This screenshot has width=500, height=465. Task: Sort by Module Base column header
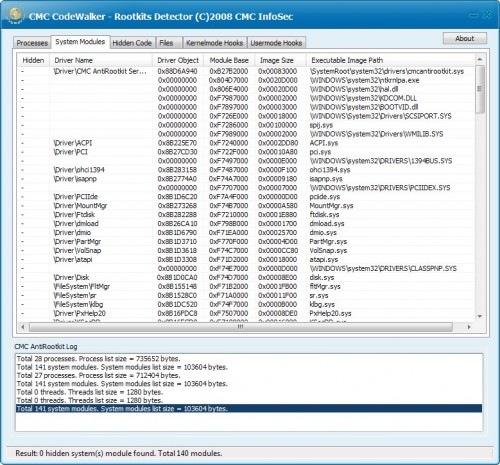pyautogui.click(x=229, y=60)
